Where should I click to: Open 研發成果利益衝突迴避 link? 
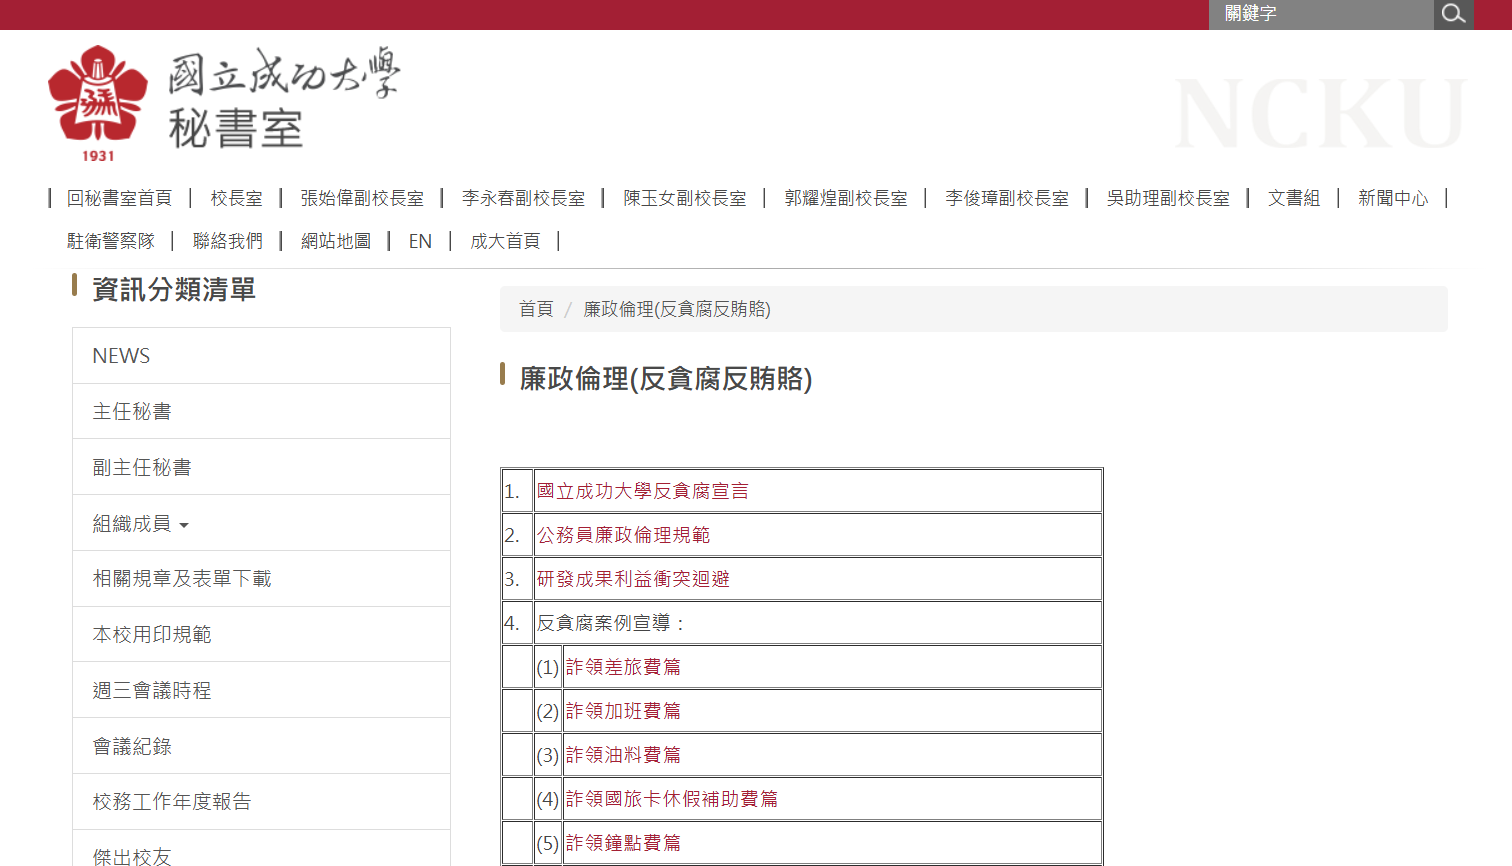click(633, 579)
